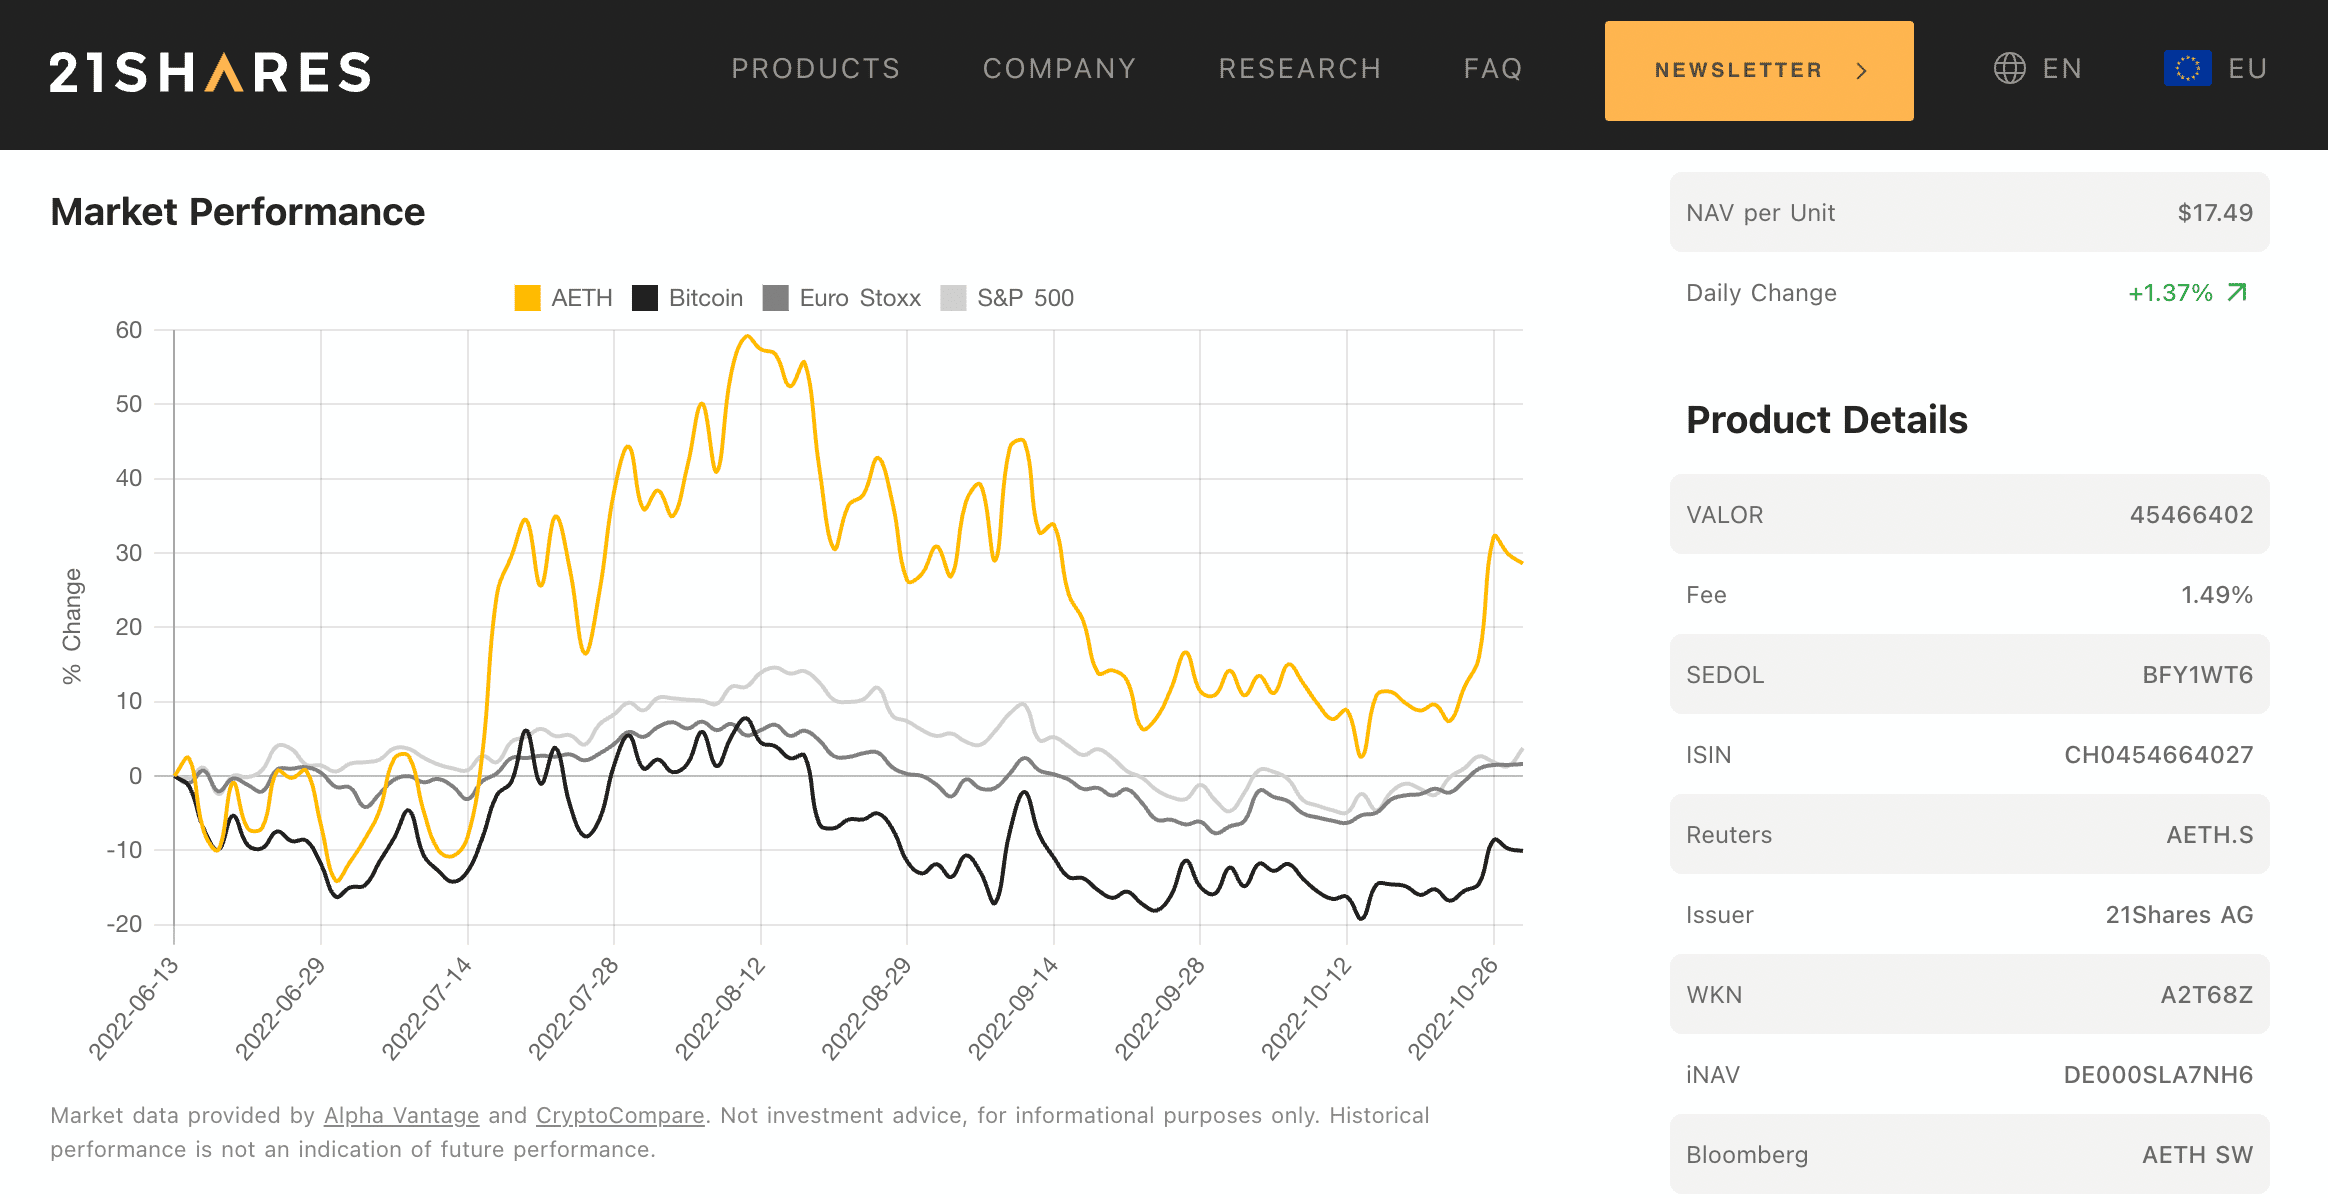
Task: Hide the Bitcoin series via legend label
Action: 706,298
